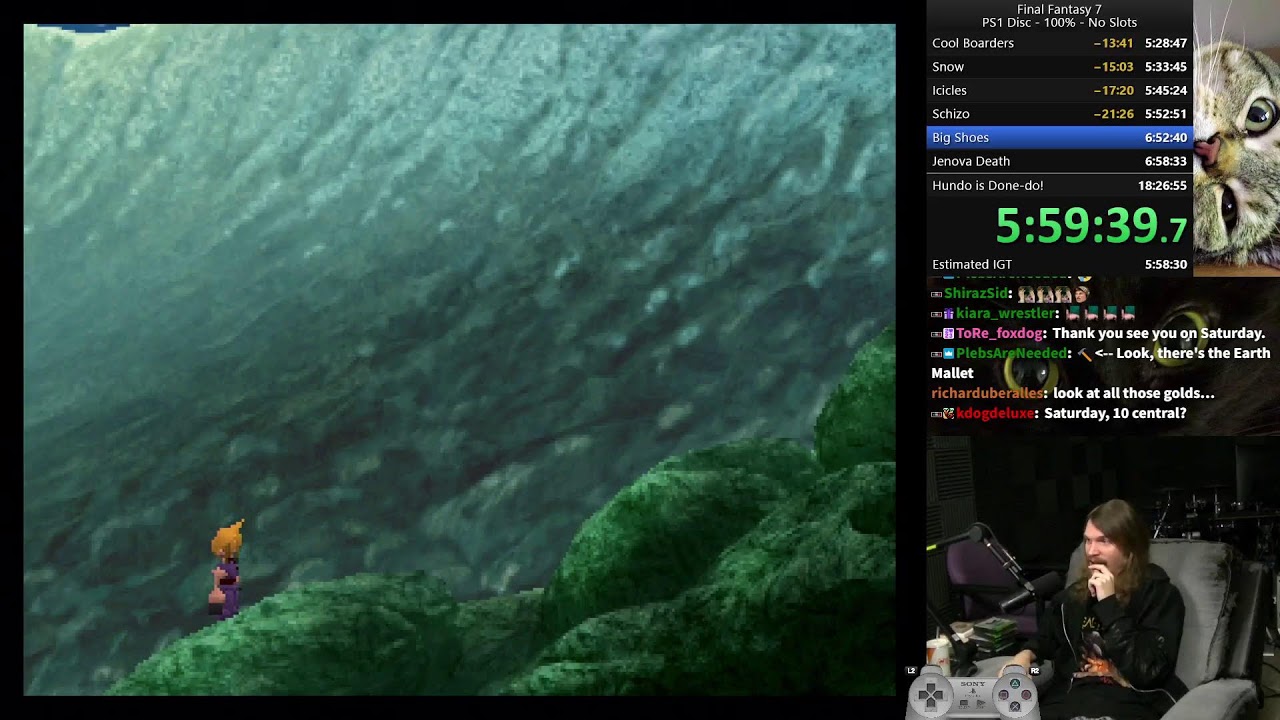
Task: Click the message 'Saturday, 10 central?'
Action: pos(1115,414)
